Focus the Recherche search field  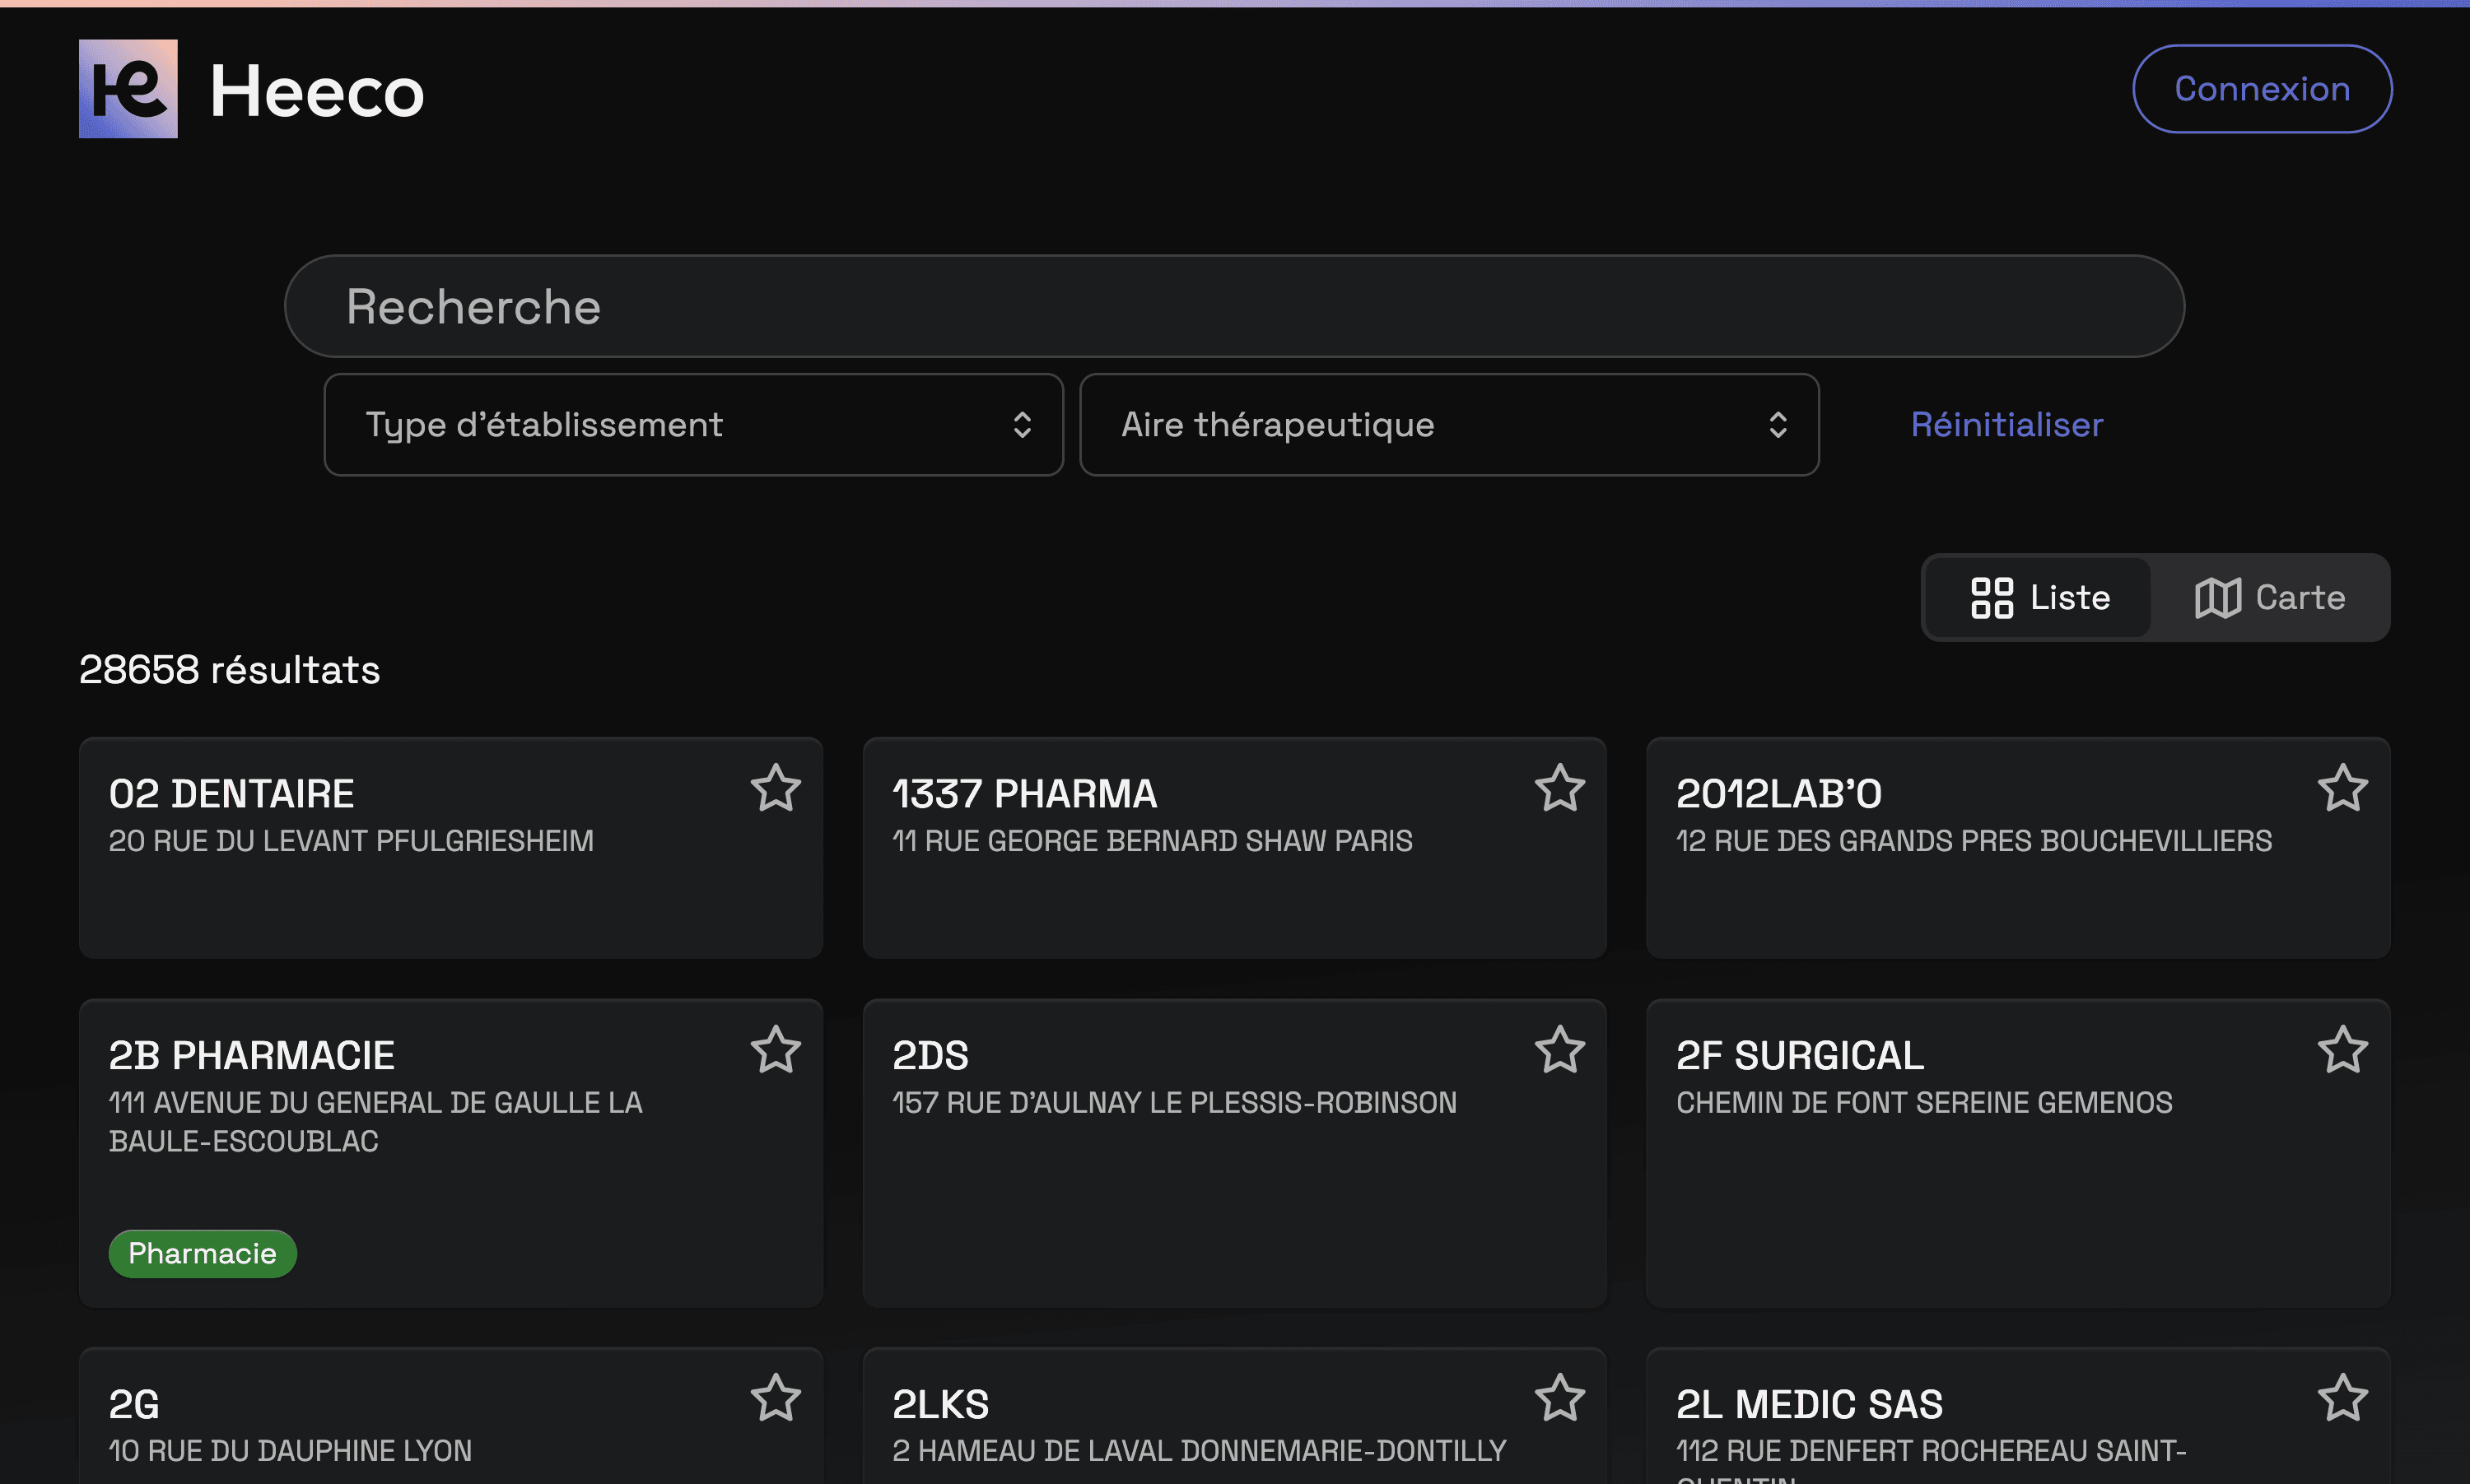(x=1234, y=306)
